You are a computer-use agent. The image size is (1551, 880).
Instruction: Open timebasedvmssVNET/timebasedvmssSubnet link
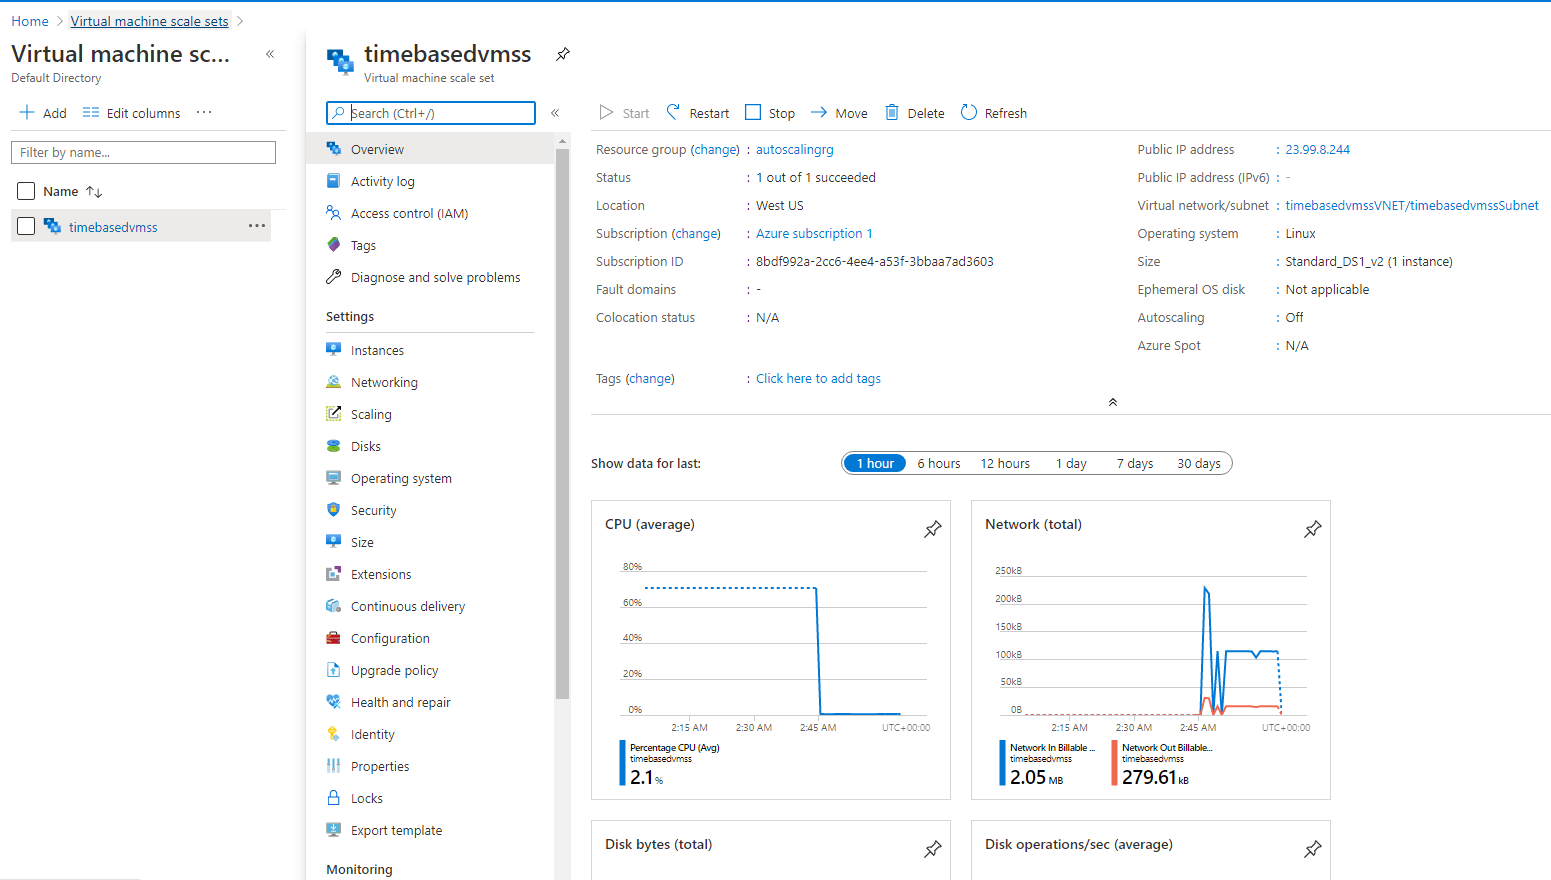coord(1412,205)
